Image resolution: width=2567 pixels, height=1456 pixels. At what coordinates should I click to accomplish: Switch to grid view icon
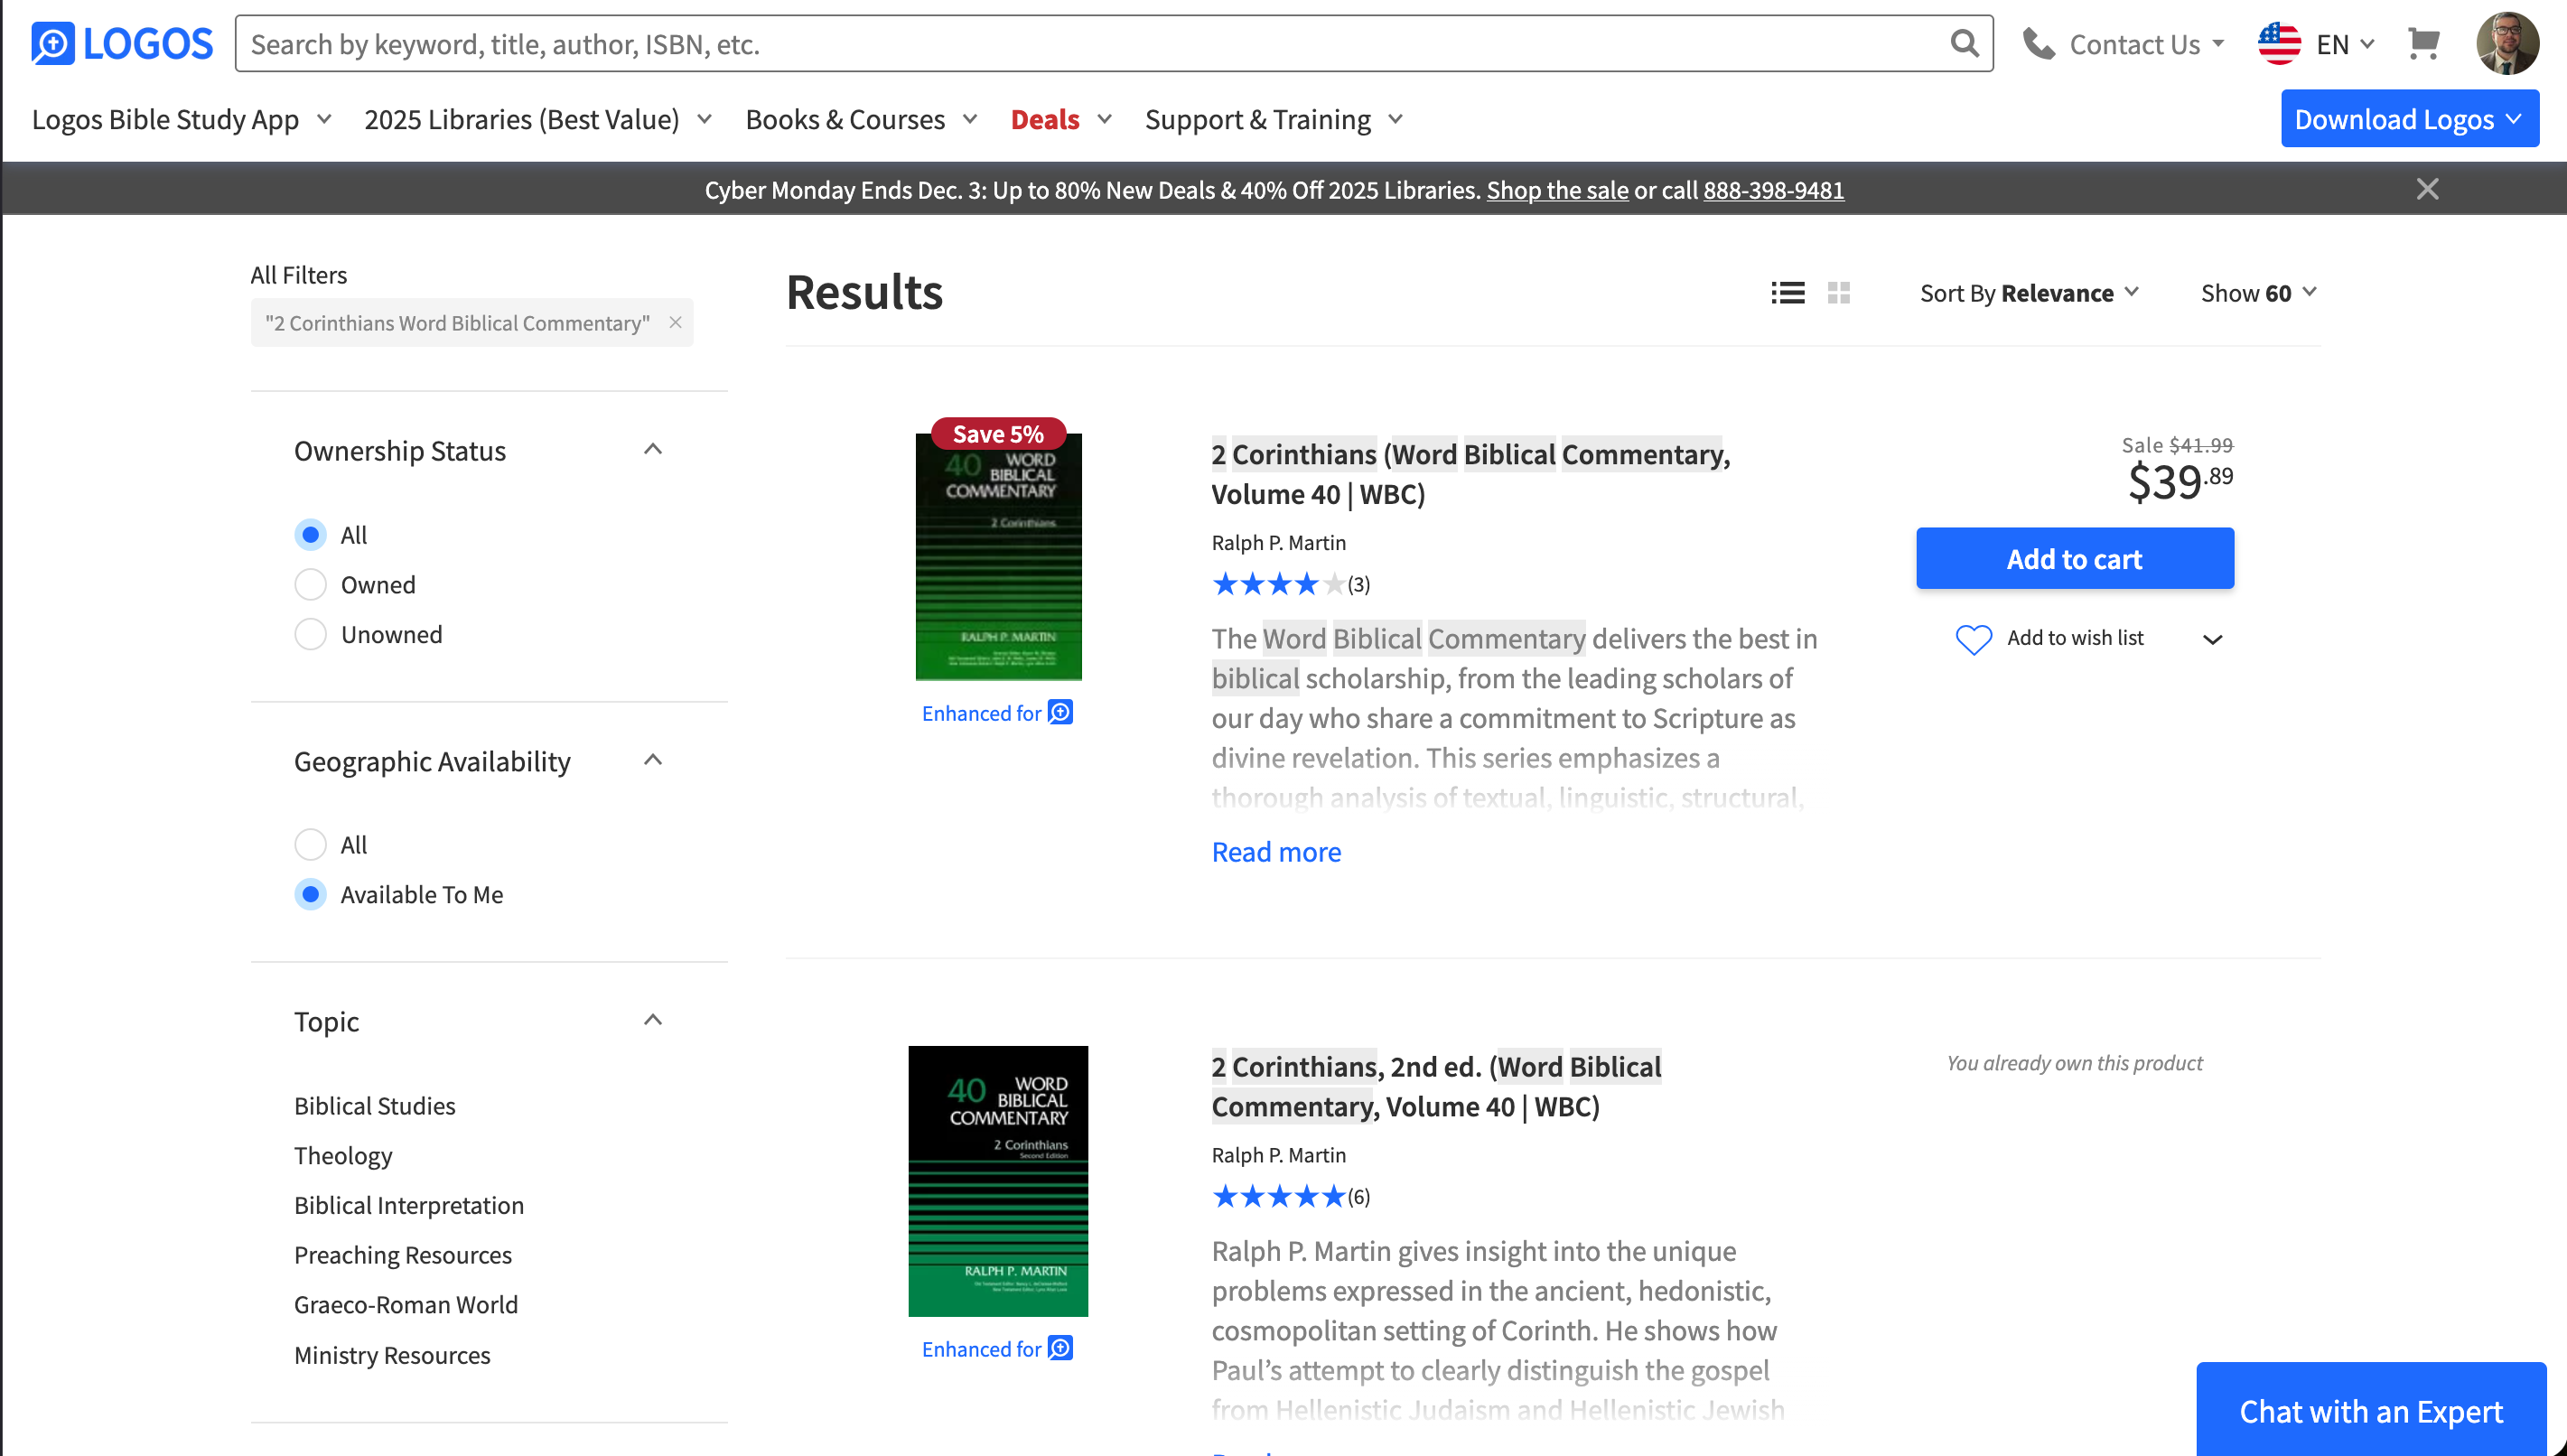point(1838,293)
